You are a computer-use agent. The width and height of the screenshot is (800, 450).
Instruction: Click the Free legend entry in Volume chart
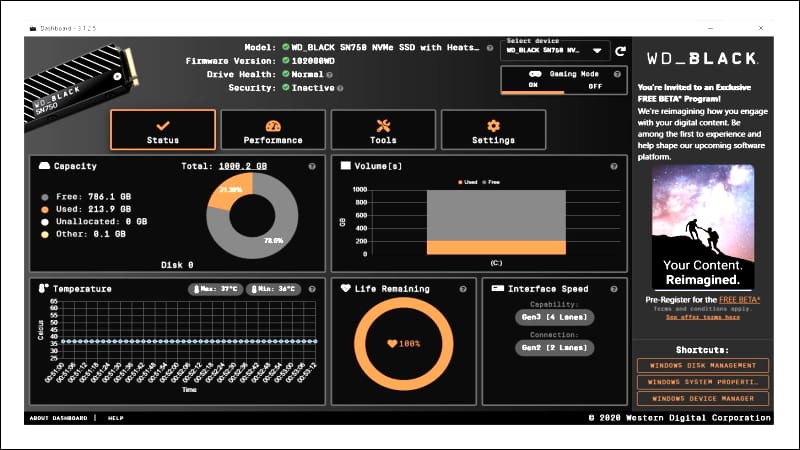[x=491, y=182]
